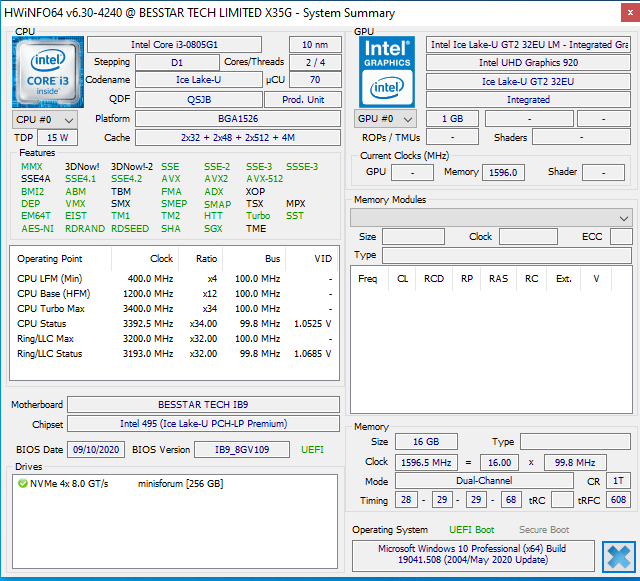The height and width of the screenshot is (581, 640).
Task: Click the µCU value 70
Action: [x=315, y=80]
